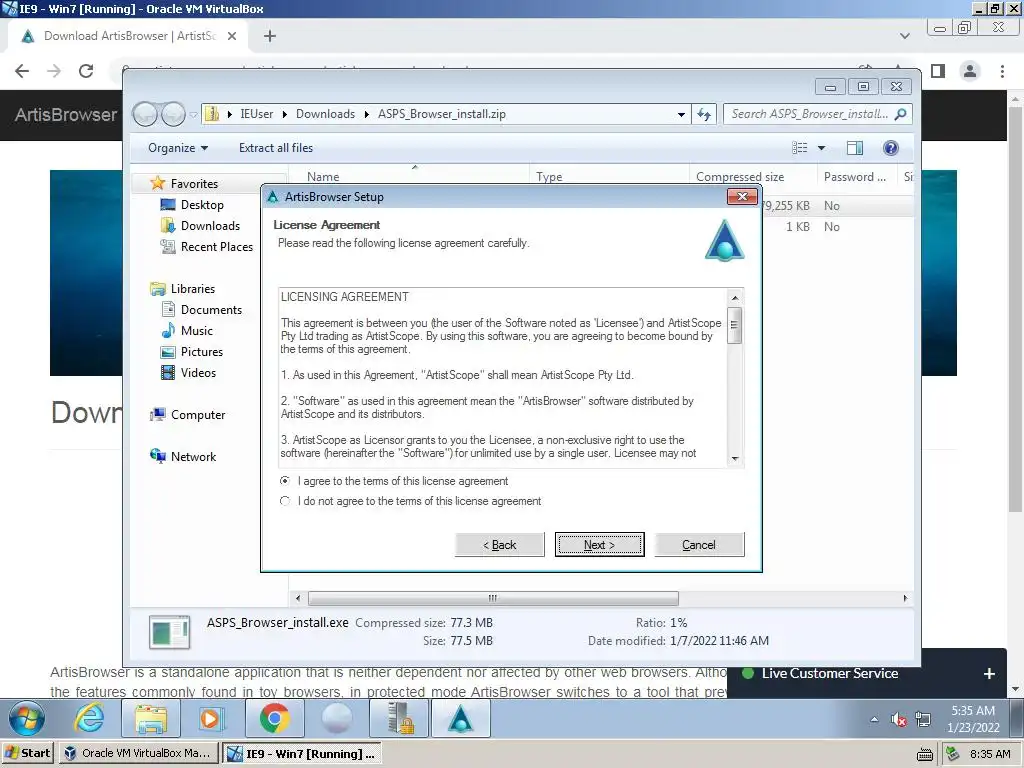The width and height of the screenshot is (1024, 768).
Task: Toggle the preview pane icon
Action: click(854, 148)
